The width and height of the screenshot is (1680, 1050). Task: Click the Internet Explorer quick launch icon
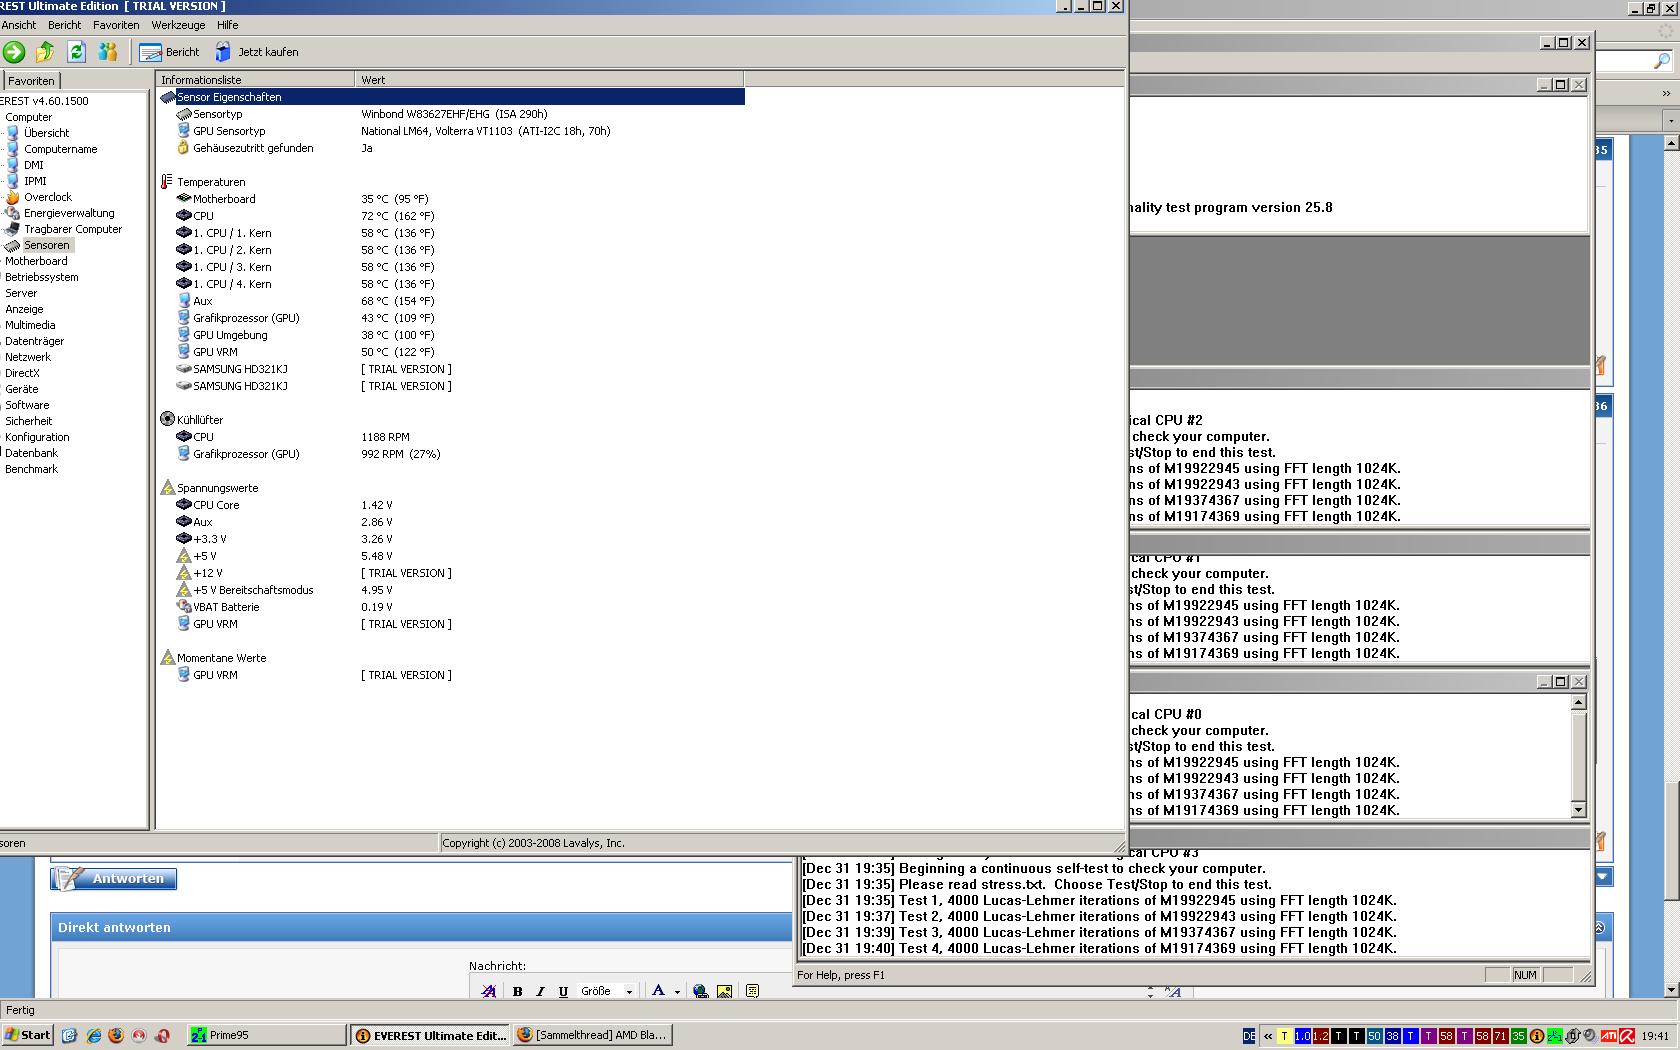coord(93,1035)
